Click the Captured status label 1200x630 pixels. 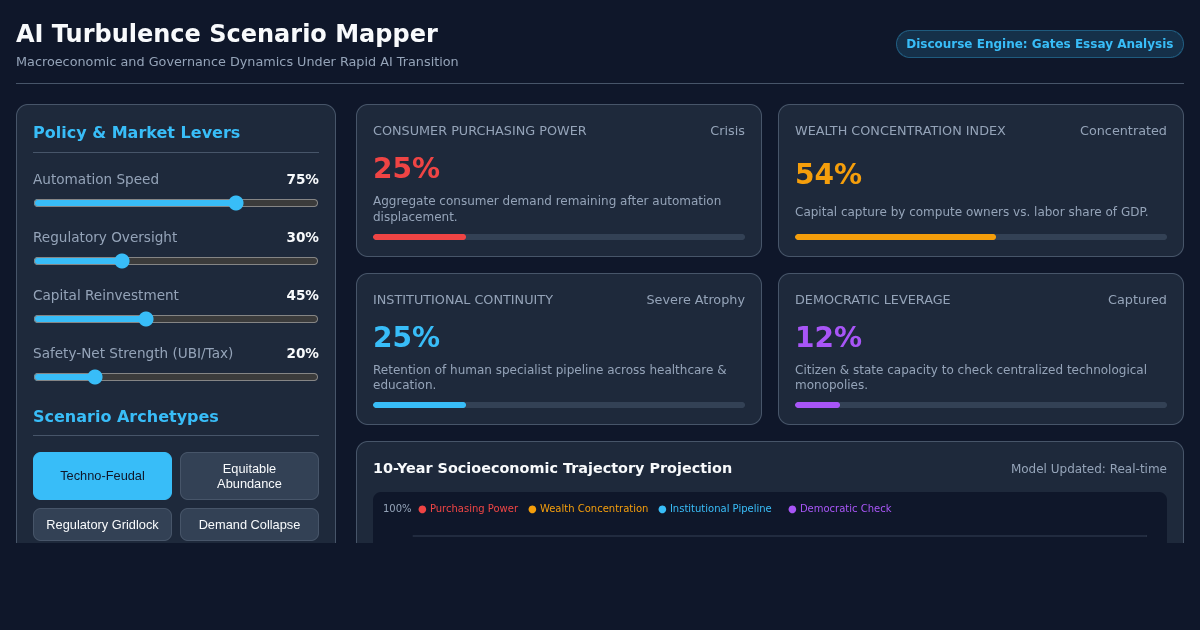1137,300
